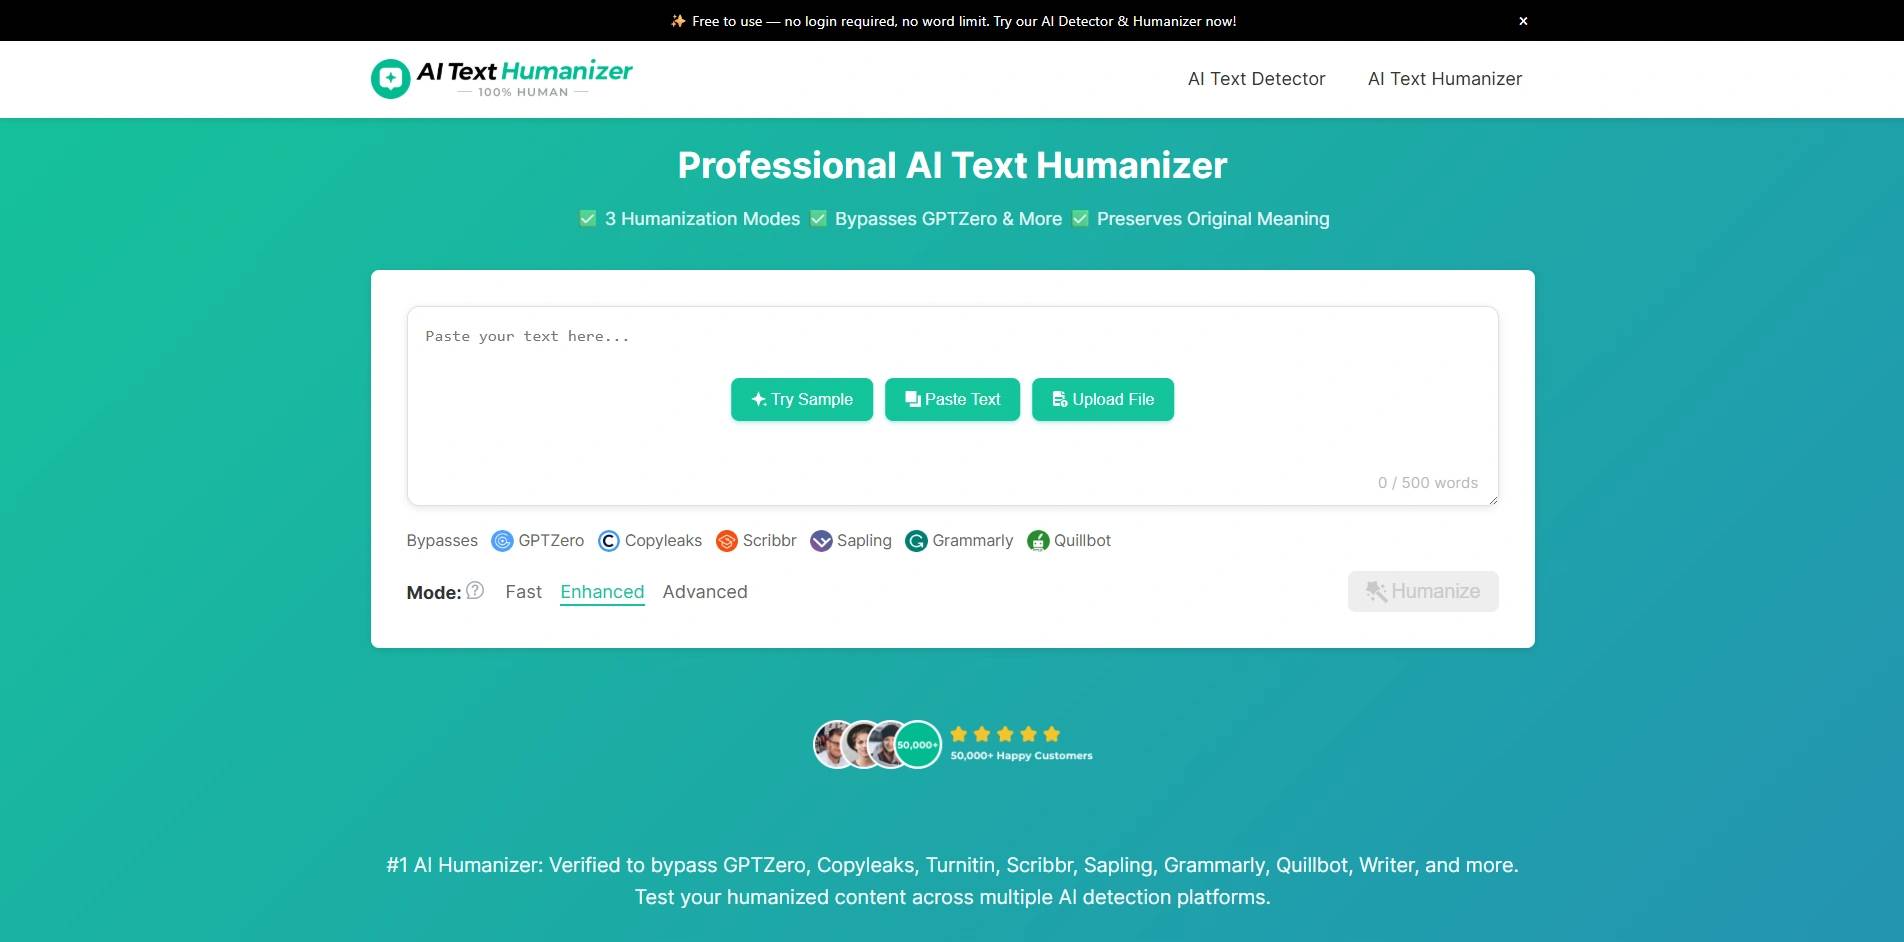Click the Quillbot bypass icon
The width and height of the screenshot is (1904, 942).
coord(1038,540)
